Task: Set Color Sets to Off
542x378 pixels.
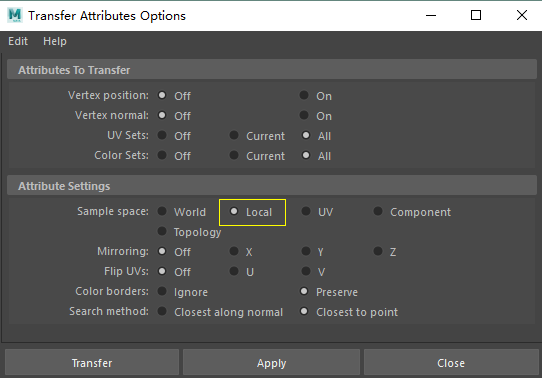Action: click(x=162, y=155)
